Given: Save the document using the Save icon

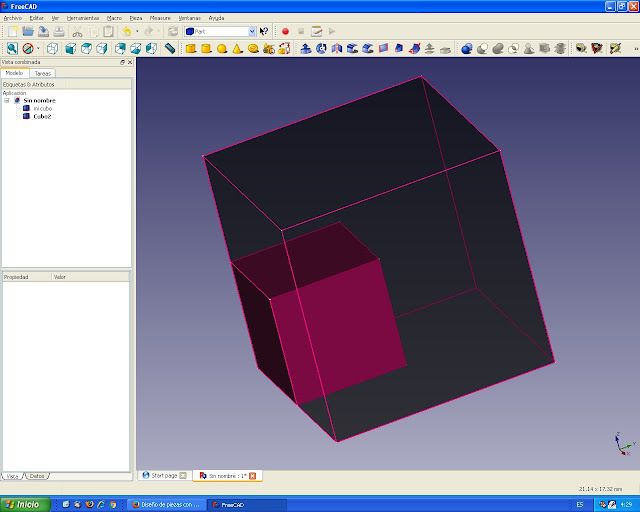Looking at the screenshot, I should (43, 31).
